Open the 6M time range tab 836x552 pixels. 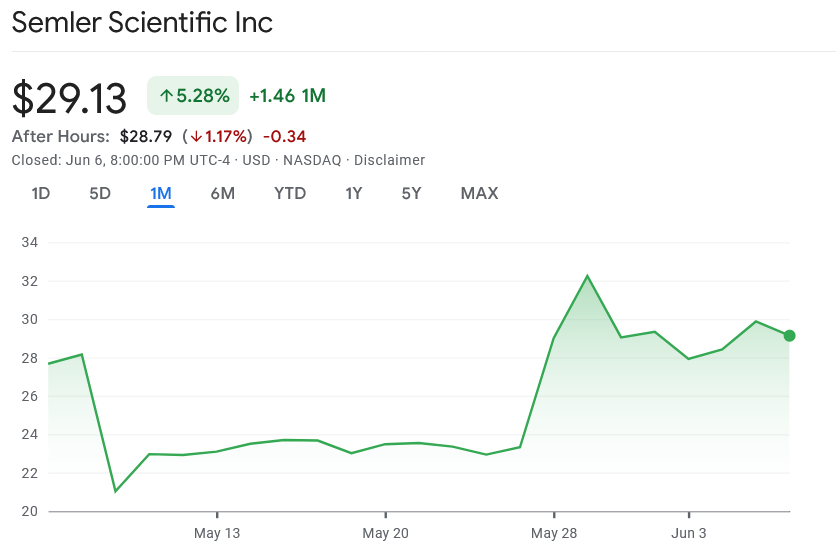click(x=222, y=193)
